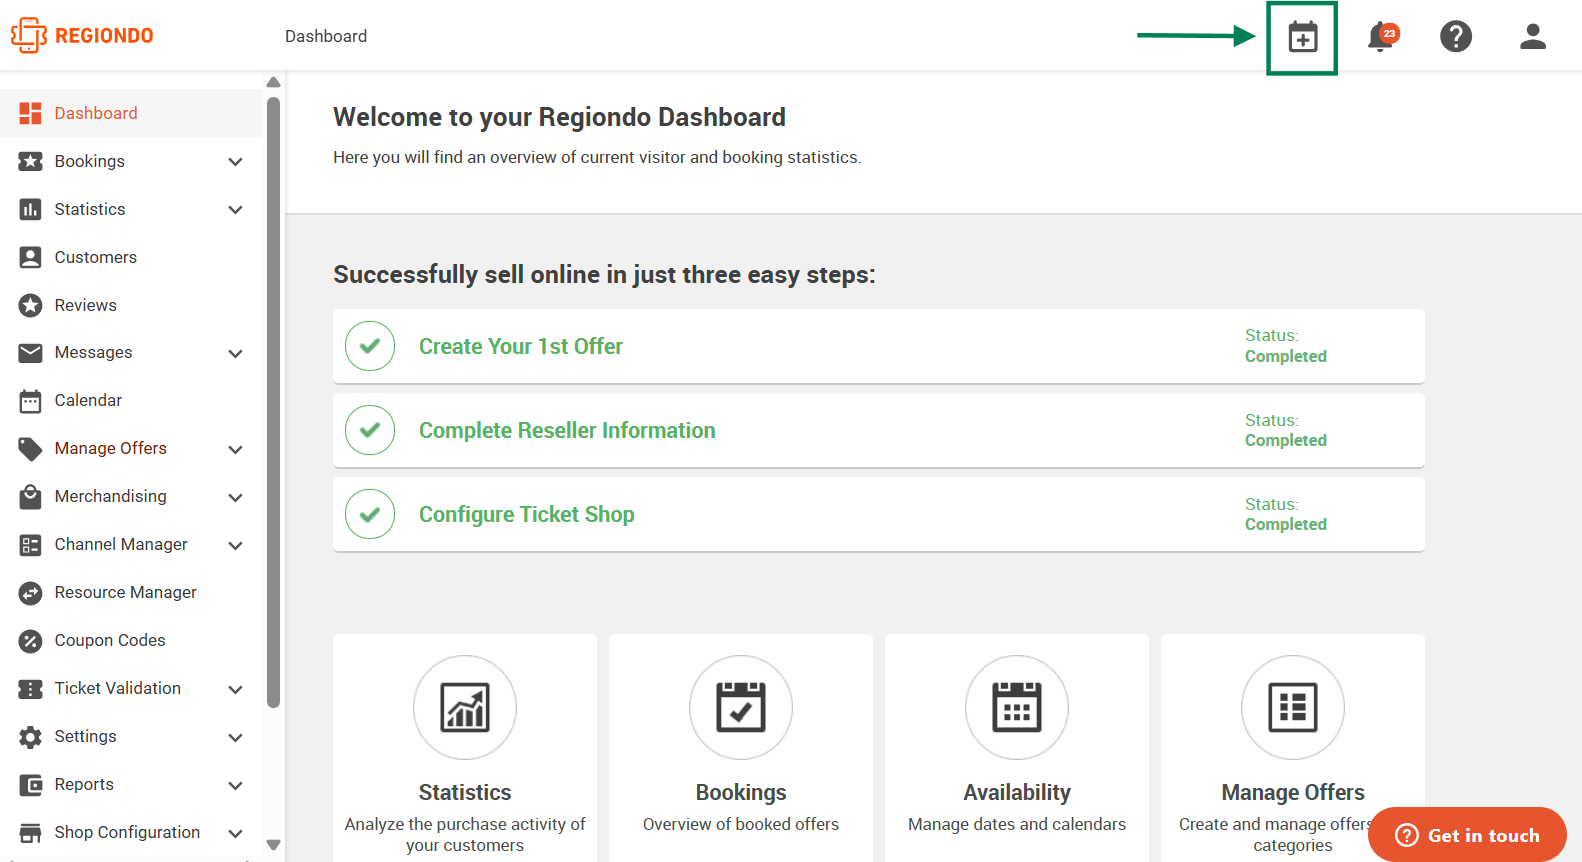Click the sidebar scrollbar thumb
The width and height of the screenshot is (1582, 862).
tap(273, 402)
